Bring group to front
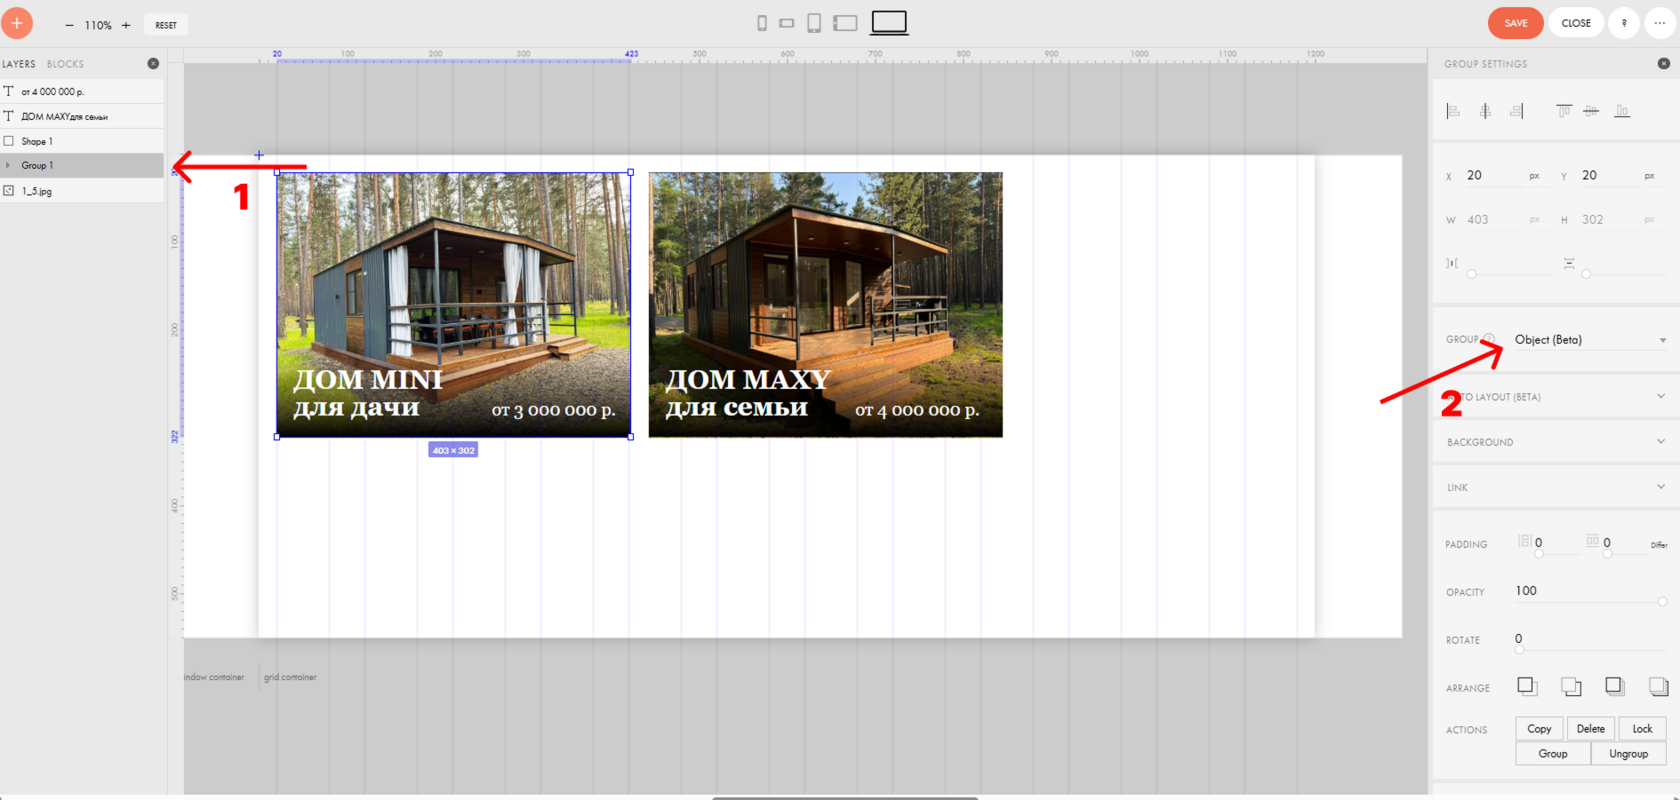This screenshot has height=800, width=1680. [x=1614, y=686]
